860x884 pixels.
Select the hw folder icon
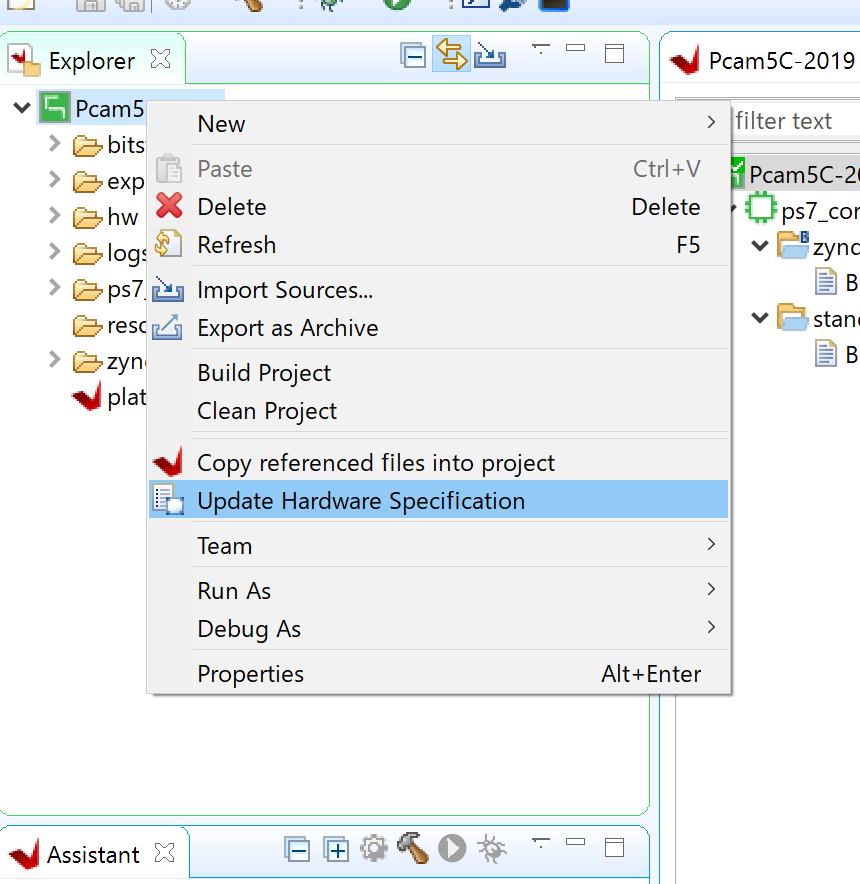click(x=87, y=218)
